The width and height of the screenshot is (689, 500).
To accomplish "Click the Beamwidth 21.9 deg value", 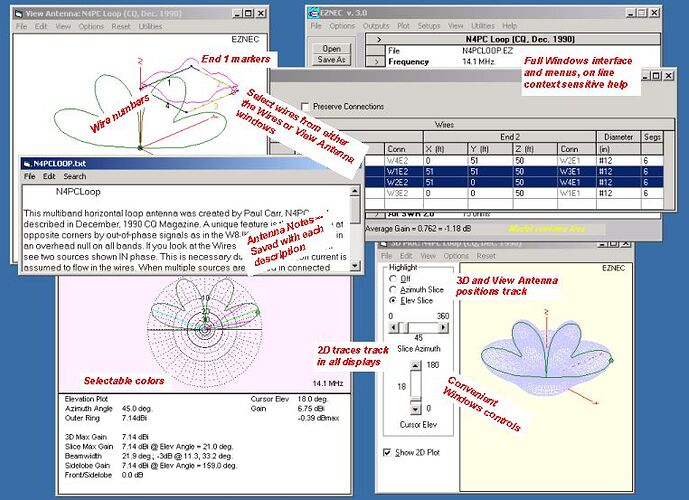I will [177, 456].
